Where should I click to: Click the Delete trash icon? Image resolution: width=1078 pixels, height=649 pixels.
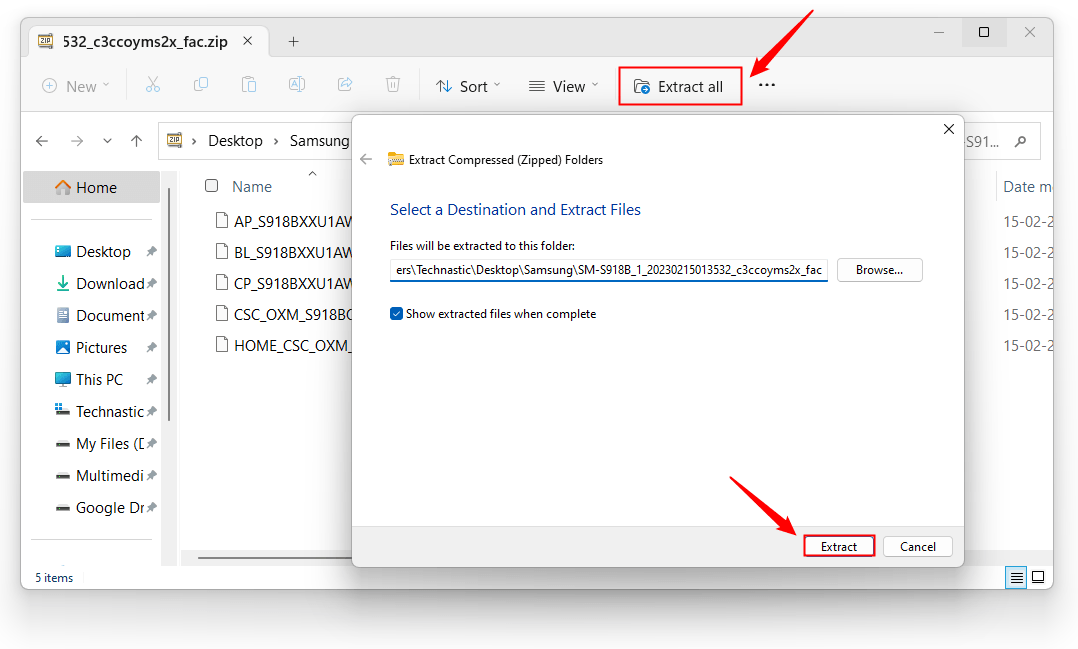click(x=393, y=86)
